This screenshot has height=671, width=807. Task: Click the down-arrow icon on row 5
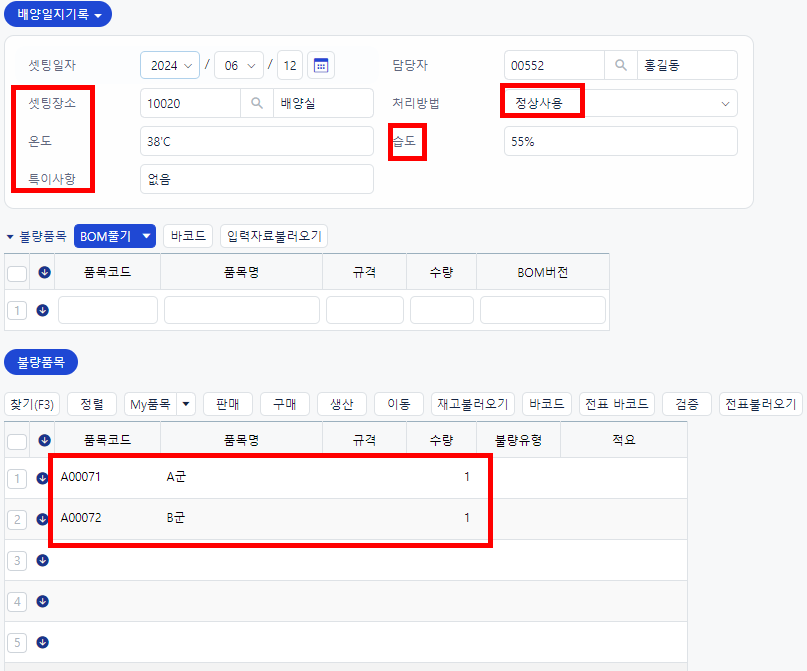click(x=43, y=642)
